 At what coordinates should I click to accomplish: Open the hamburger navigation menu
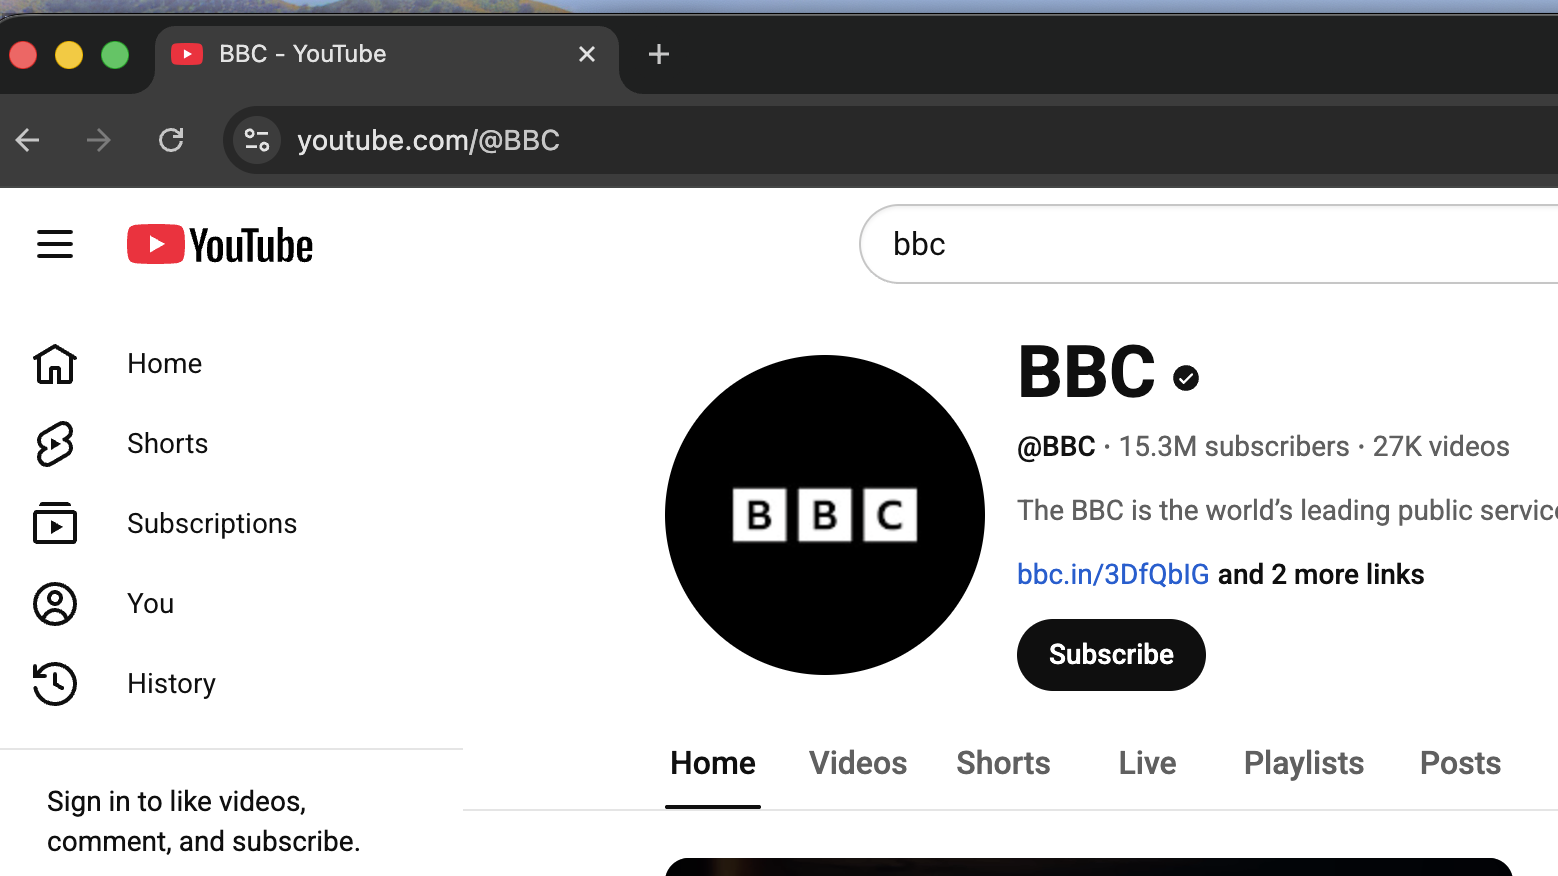[x=55, y=244]
